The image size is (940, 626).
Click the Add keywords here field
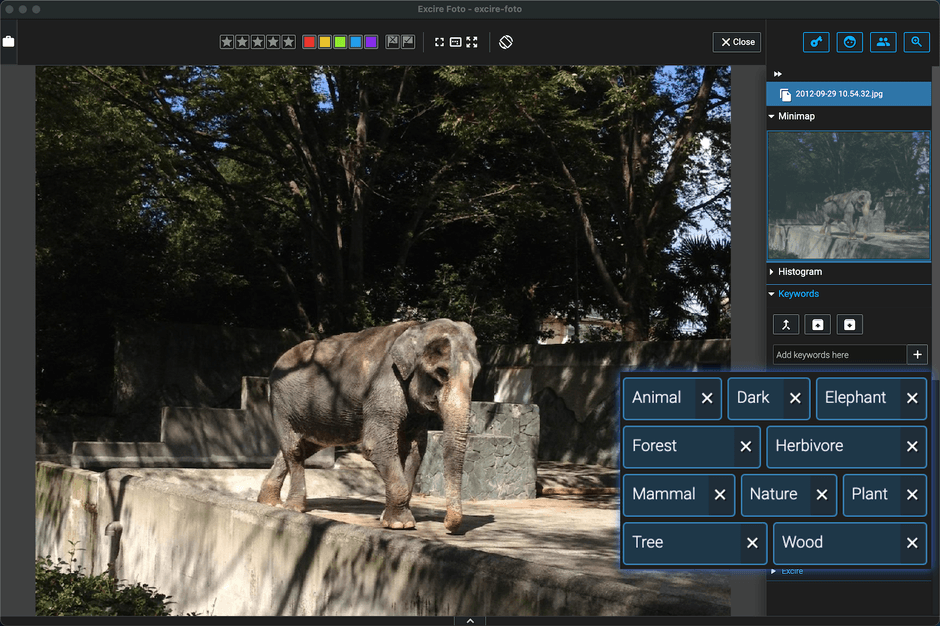[x=839, y=355]
